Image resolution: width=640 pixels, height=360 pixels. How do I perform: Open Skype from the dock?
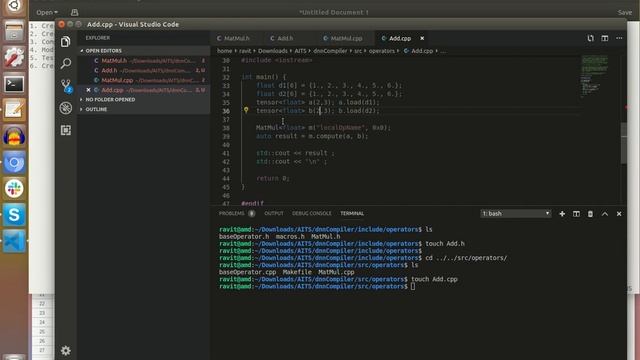(14, 215)
